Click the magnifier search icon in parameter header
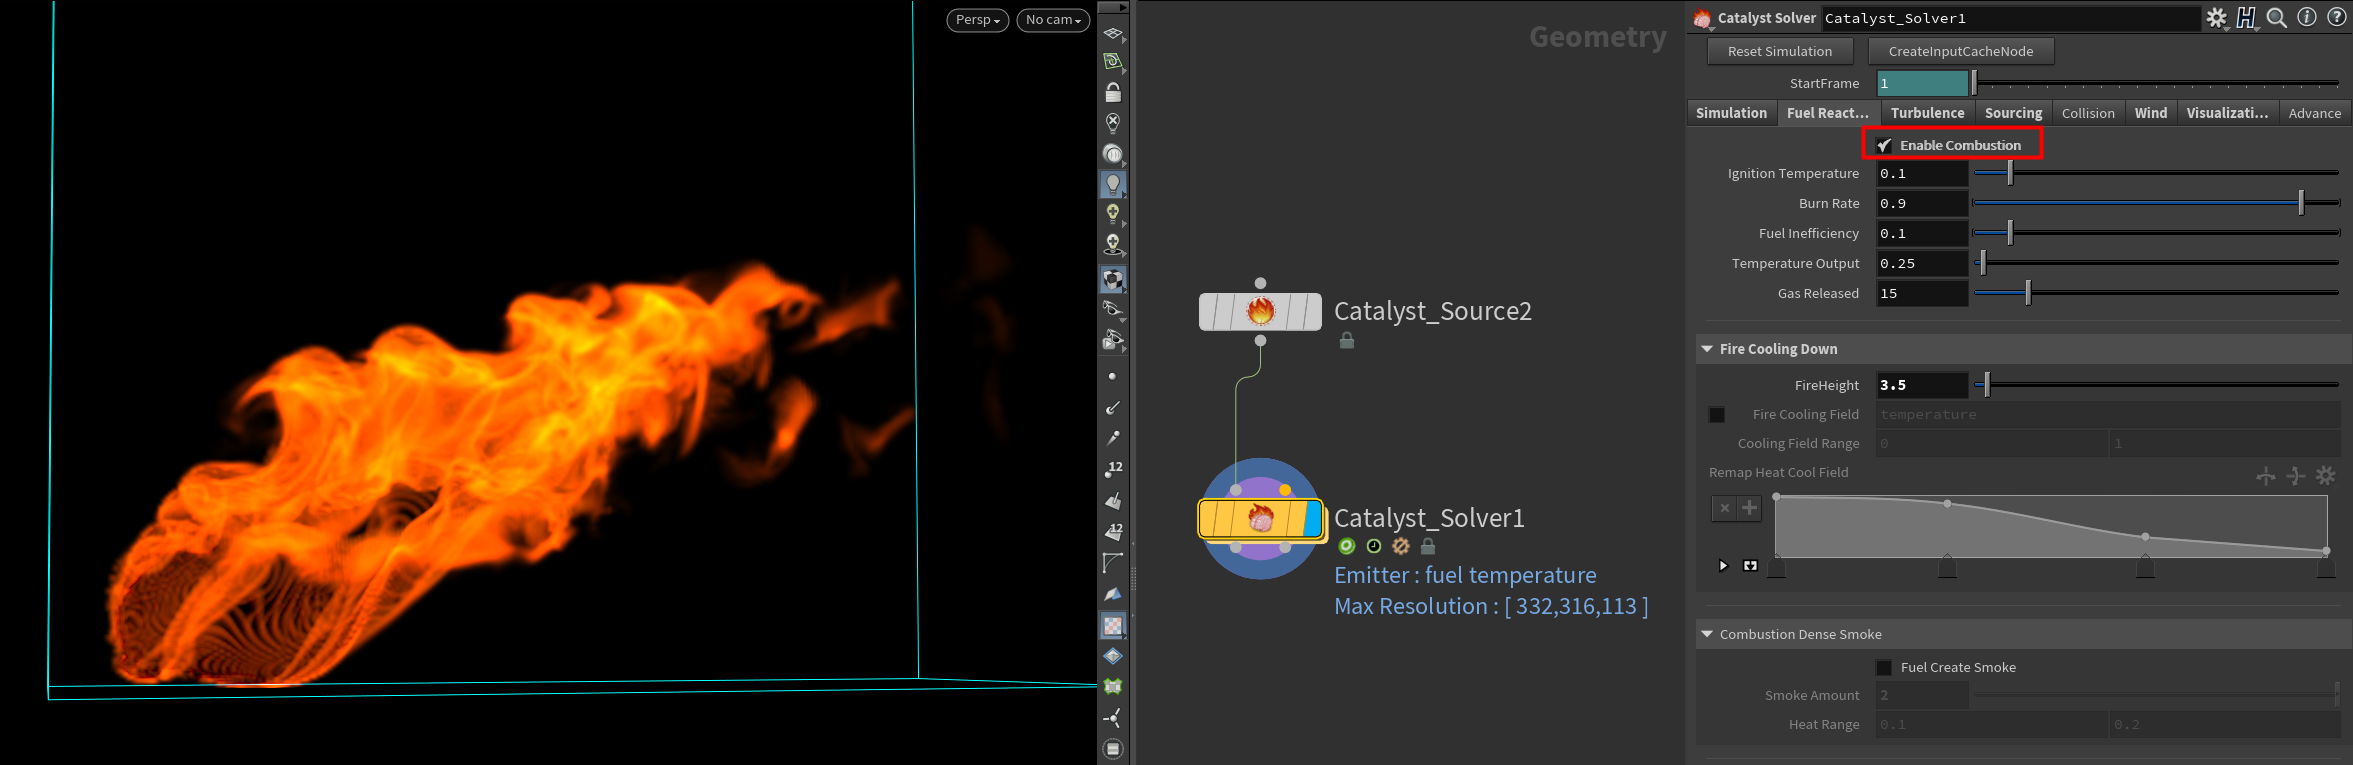This screenshot has width=2353, height=765. (2277, 18)
